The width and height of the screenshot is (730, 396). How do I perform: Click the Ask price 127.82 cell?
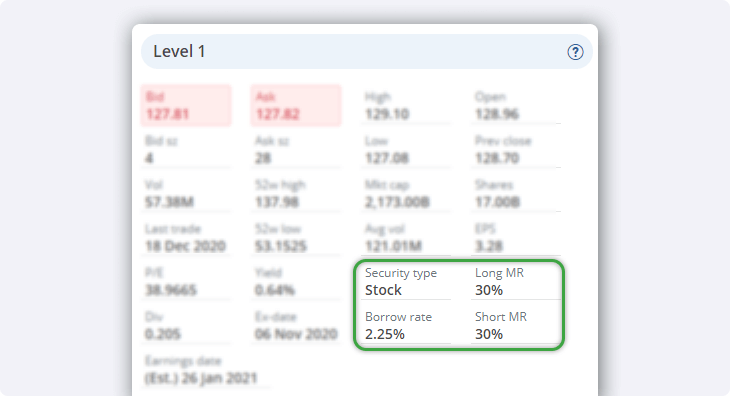pos(296,106)
